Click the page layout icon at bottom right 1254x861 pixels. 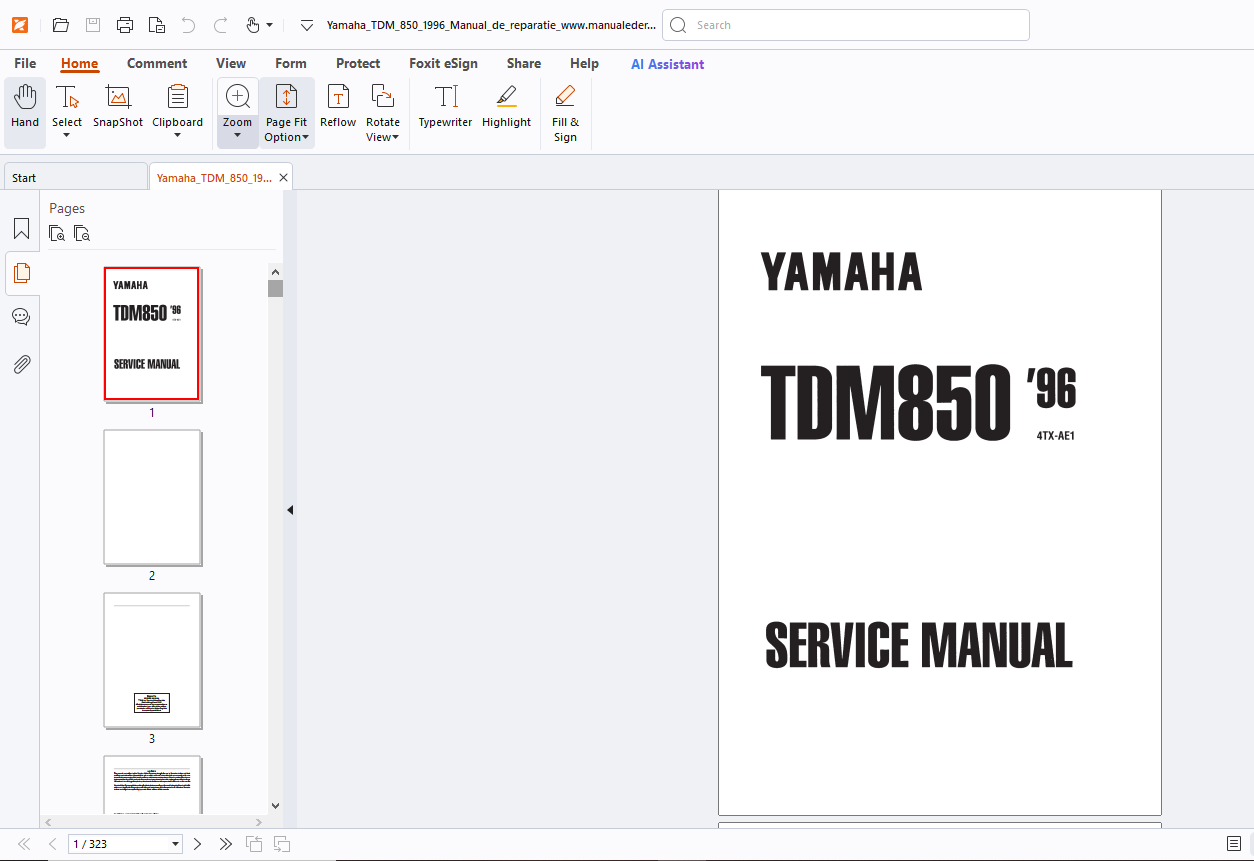1234,844
